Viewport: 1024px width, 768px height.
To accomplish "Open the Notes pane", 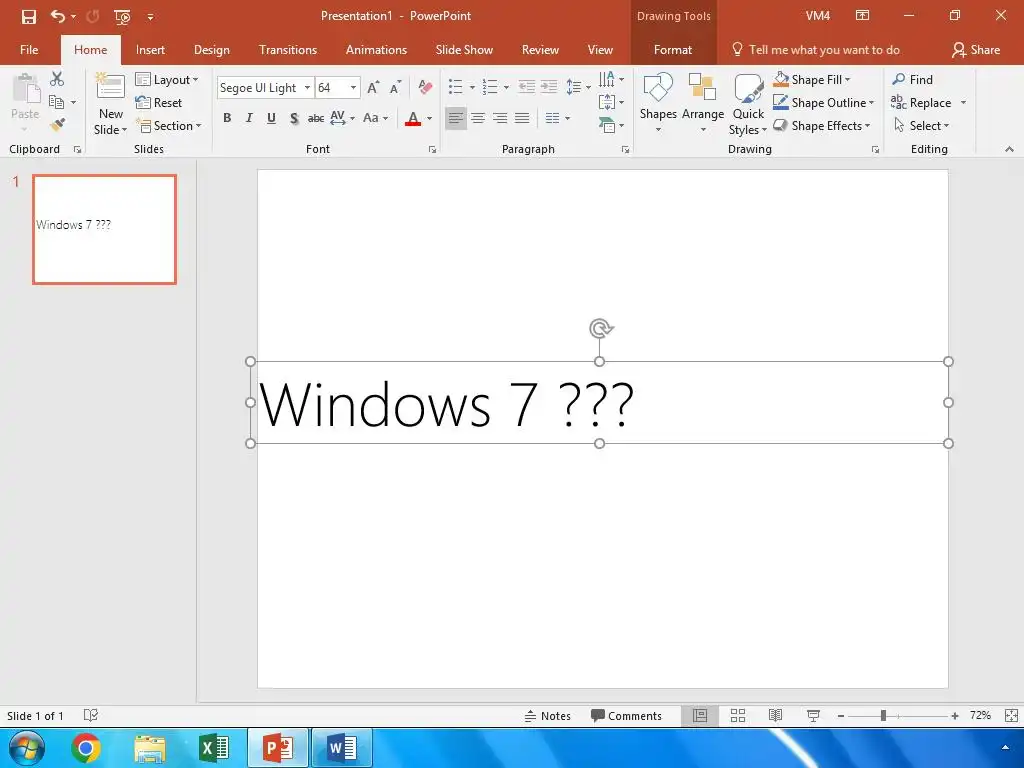I will click(x=547, y=716).
